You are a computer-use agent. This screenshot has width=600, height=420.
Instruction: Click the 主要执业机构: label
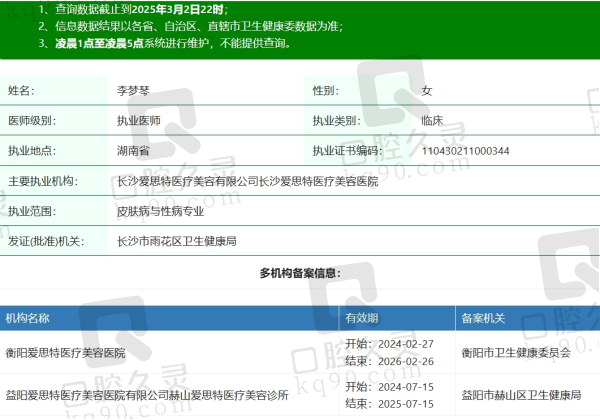(43, 181)
